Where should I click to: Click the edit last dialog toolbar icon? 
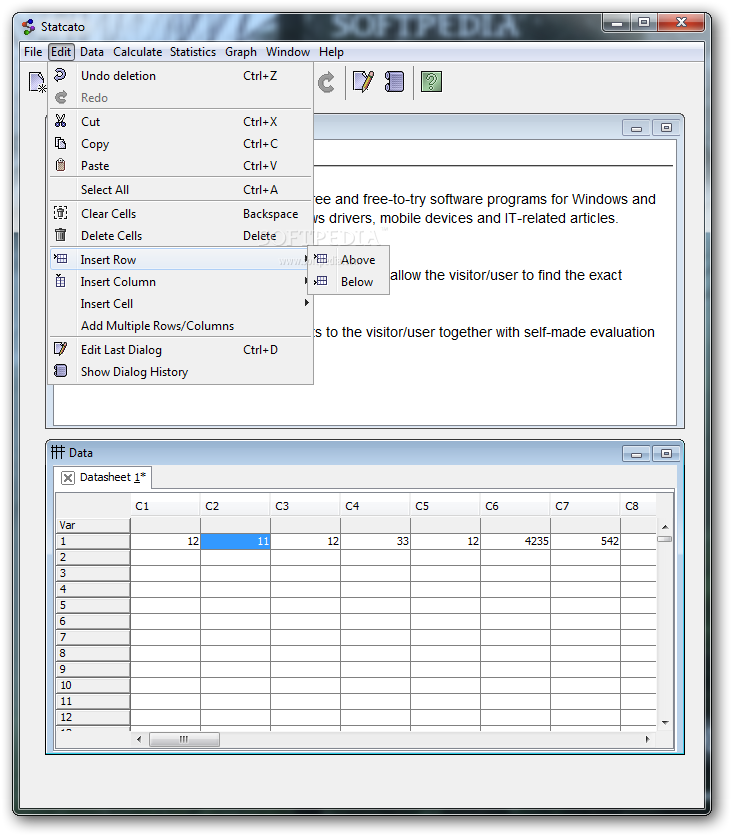pos(363,82)
